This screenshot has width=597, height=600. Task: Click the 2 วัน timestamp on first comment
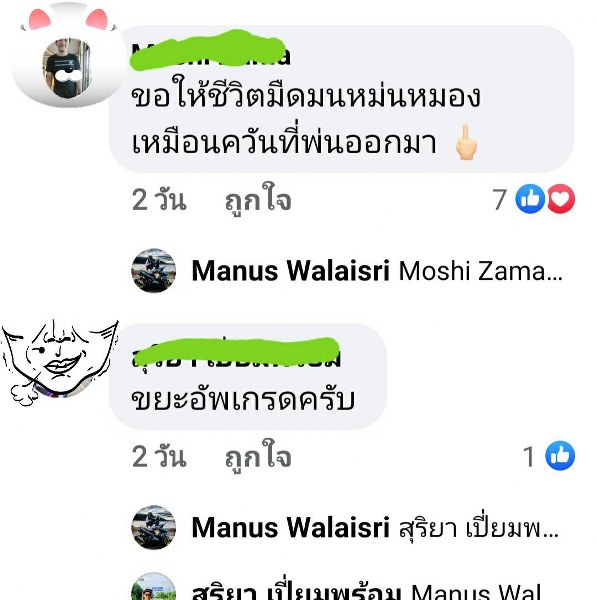(x=159, y=200)
